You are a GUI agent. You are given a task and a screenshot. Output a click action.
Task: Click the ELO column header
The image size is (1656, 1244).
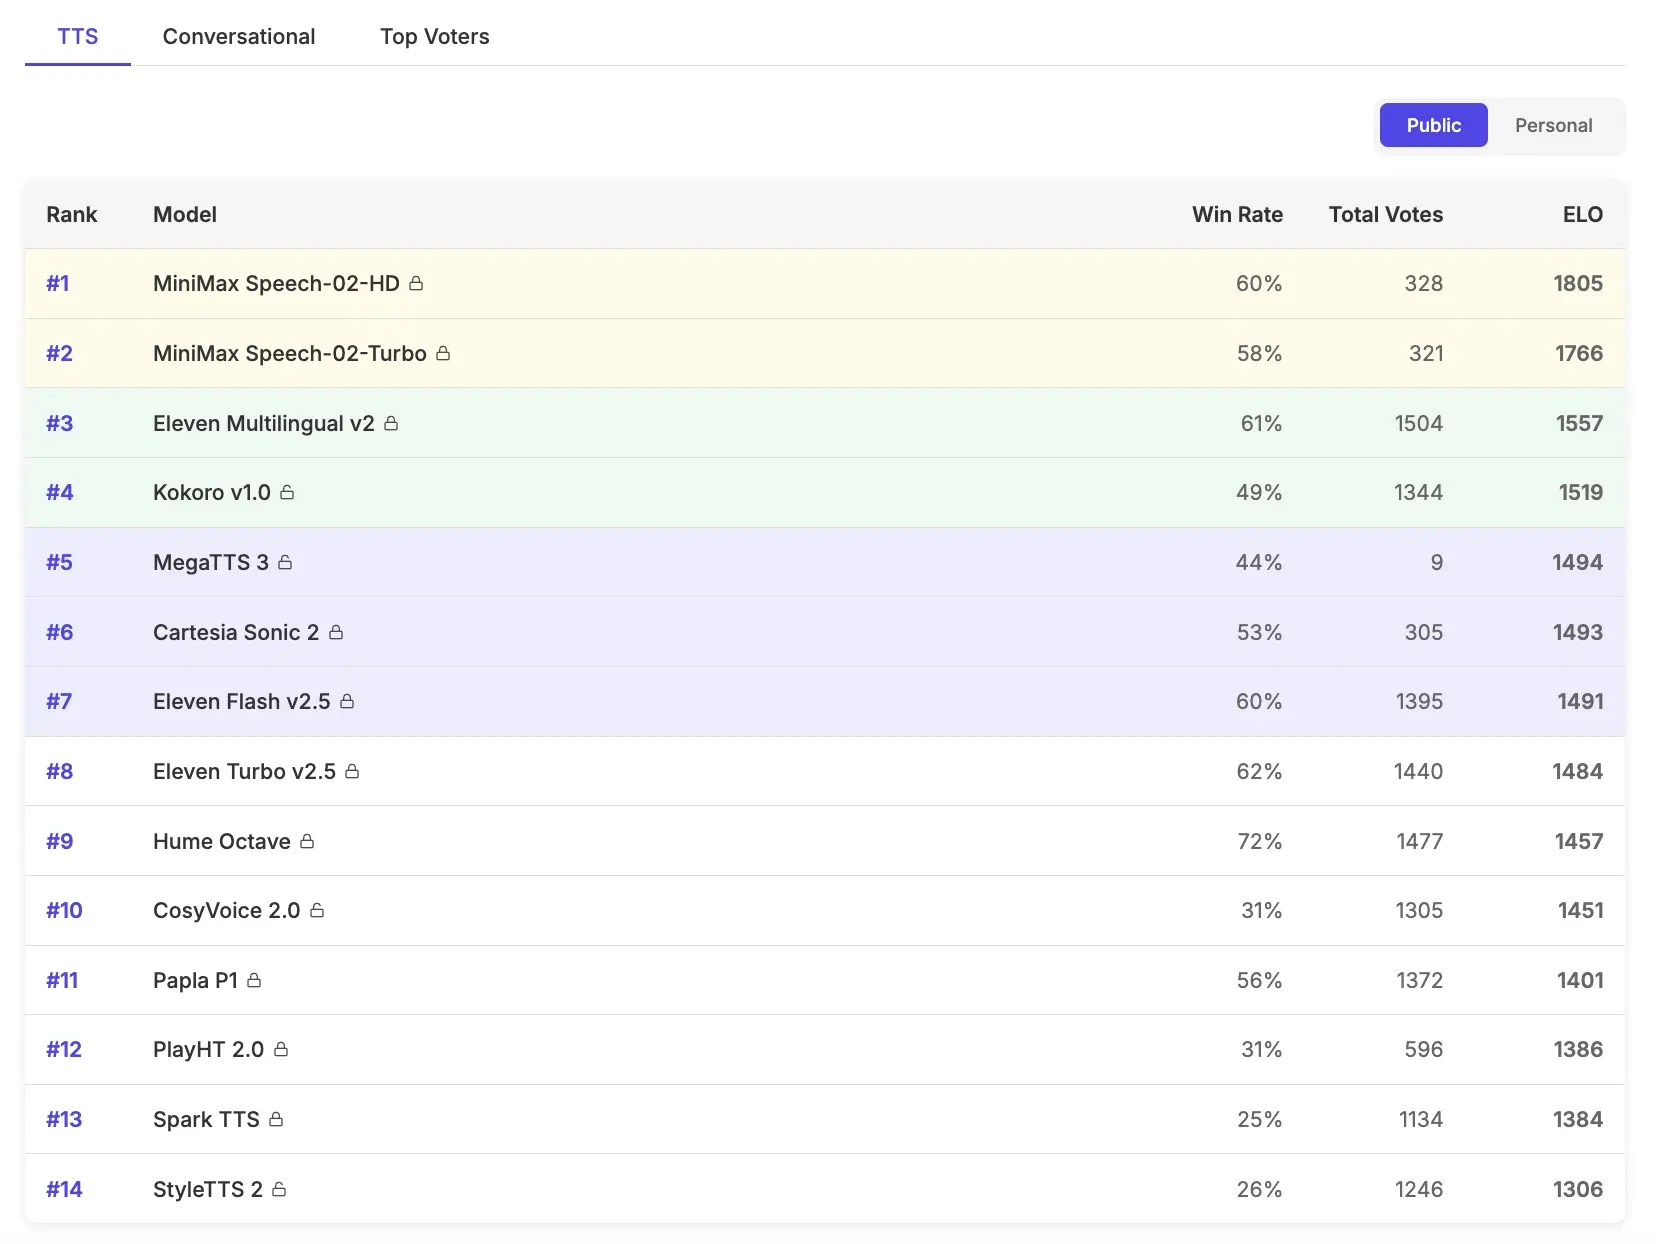(1583, 215)
